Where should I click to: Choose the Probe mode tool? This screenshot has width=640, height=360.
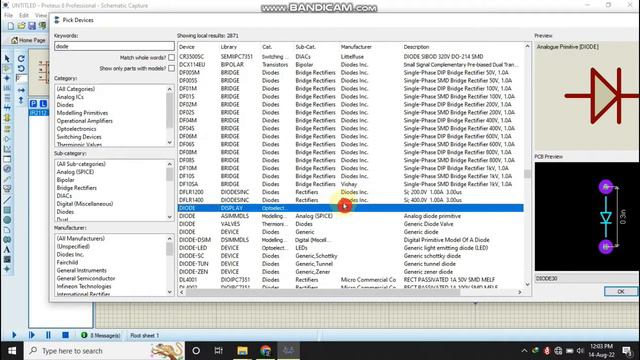pyautogui.click(x=7, y=179)
